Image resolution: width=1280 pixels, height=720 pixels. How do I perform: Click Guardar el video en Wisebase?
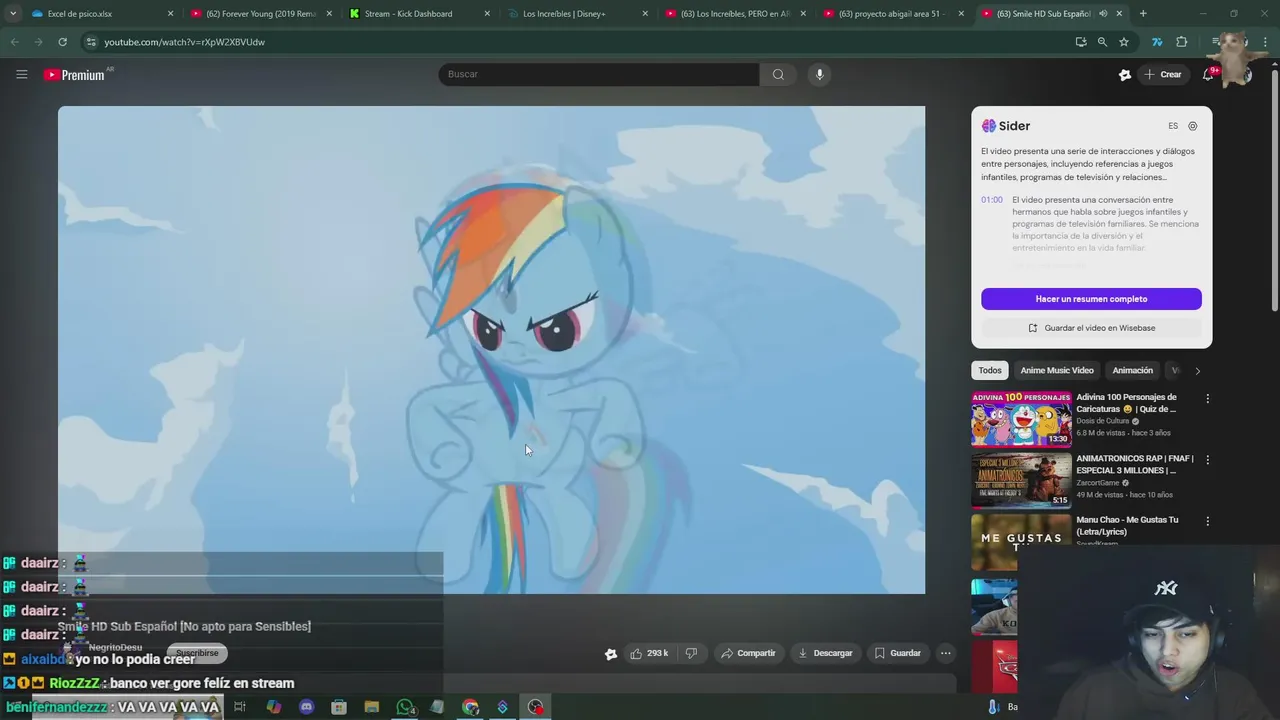1091,328
